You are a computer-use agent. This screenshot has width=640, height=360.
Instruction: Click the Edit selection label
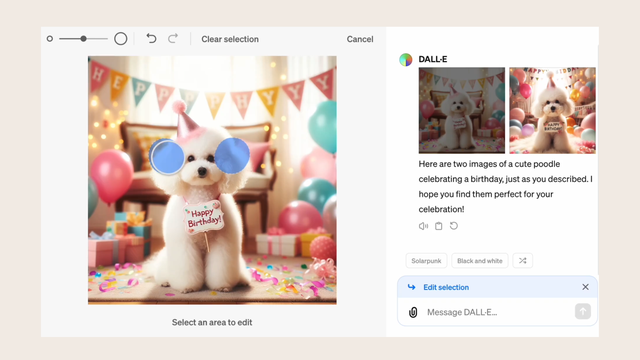pos(446,287)
